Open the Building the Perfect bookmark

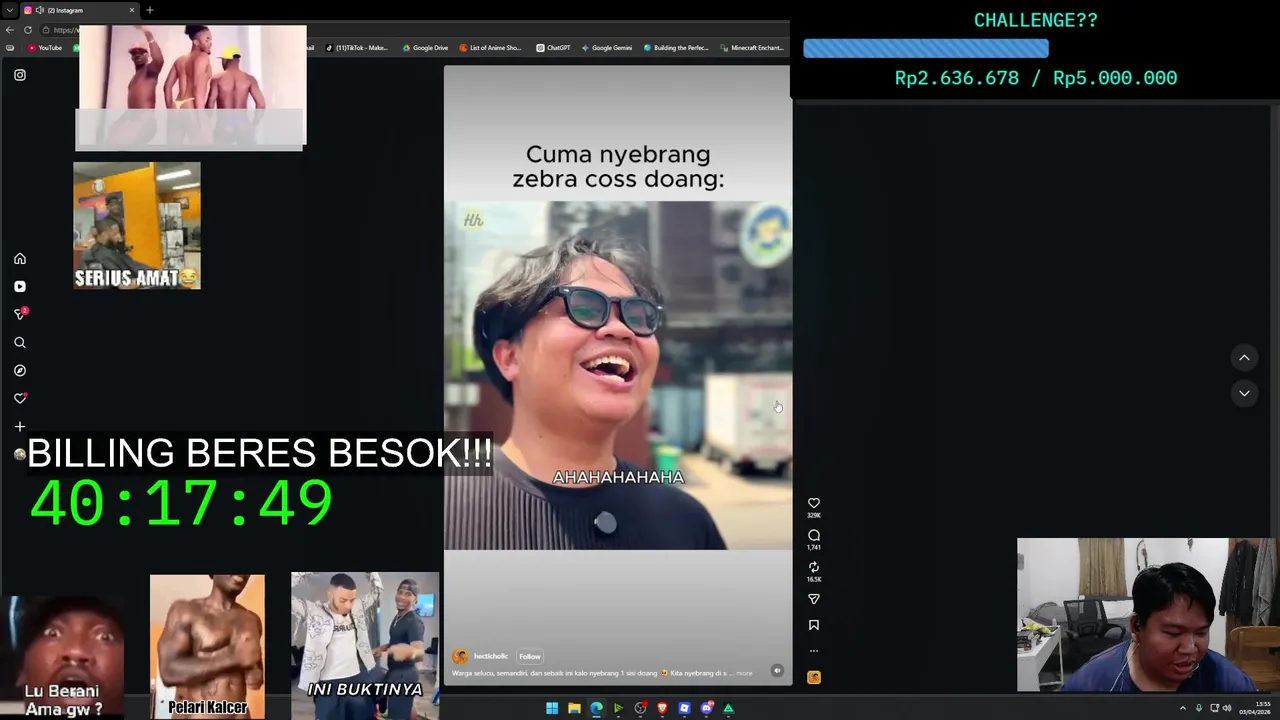pos(676,48)
